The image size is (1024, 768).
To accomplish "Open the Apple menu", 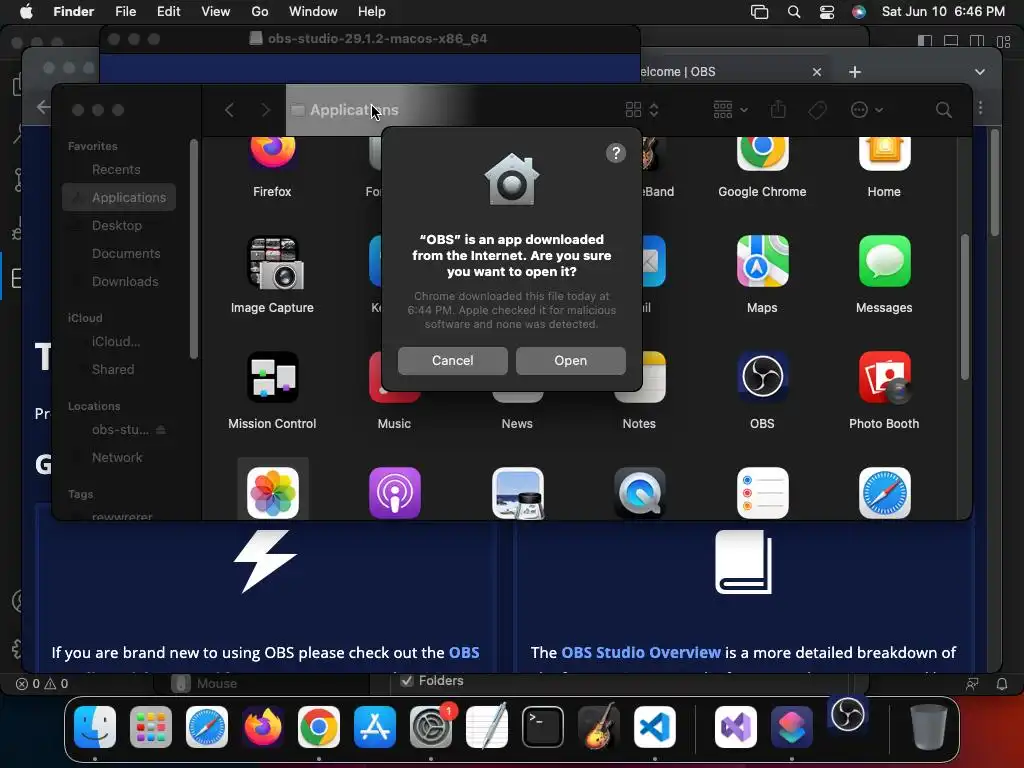I will point(25,12).
